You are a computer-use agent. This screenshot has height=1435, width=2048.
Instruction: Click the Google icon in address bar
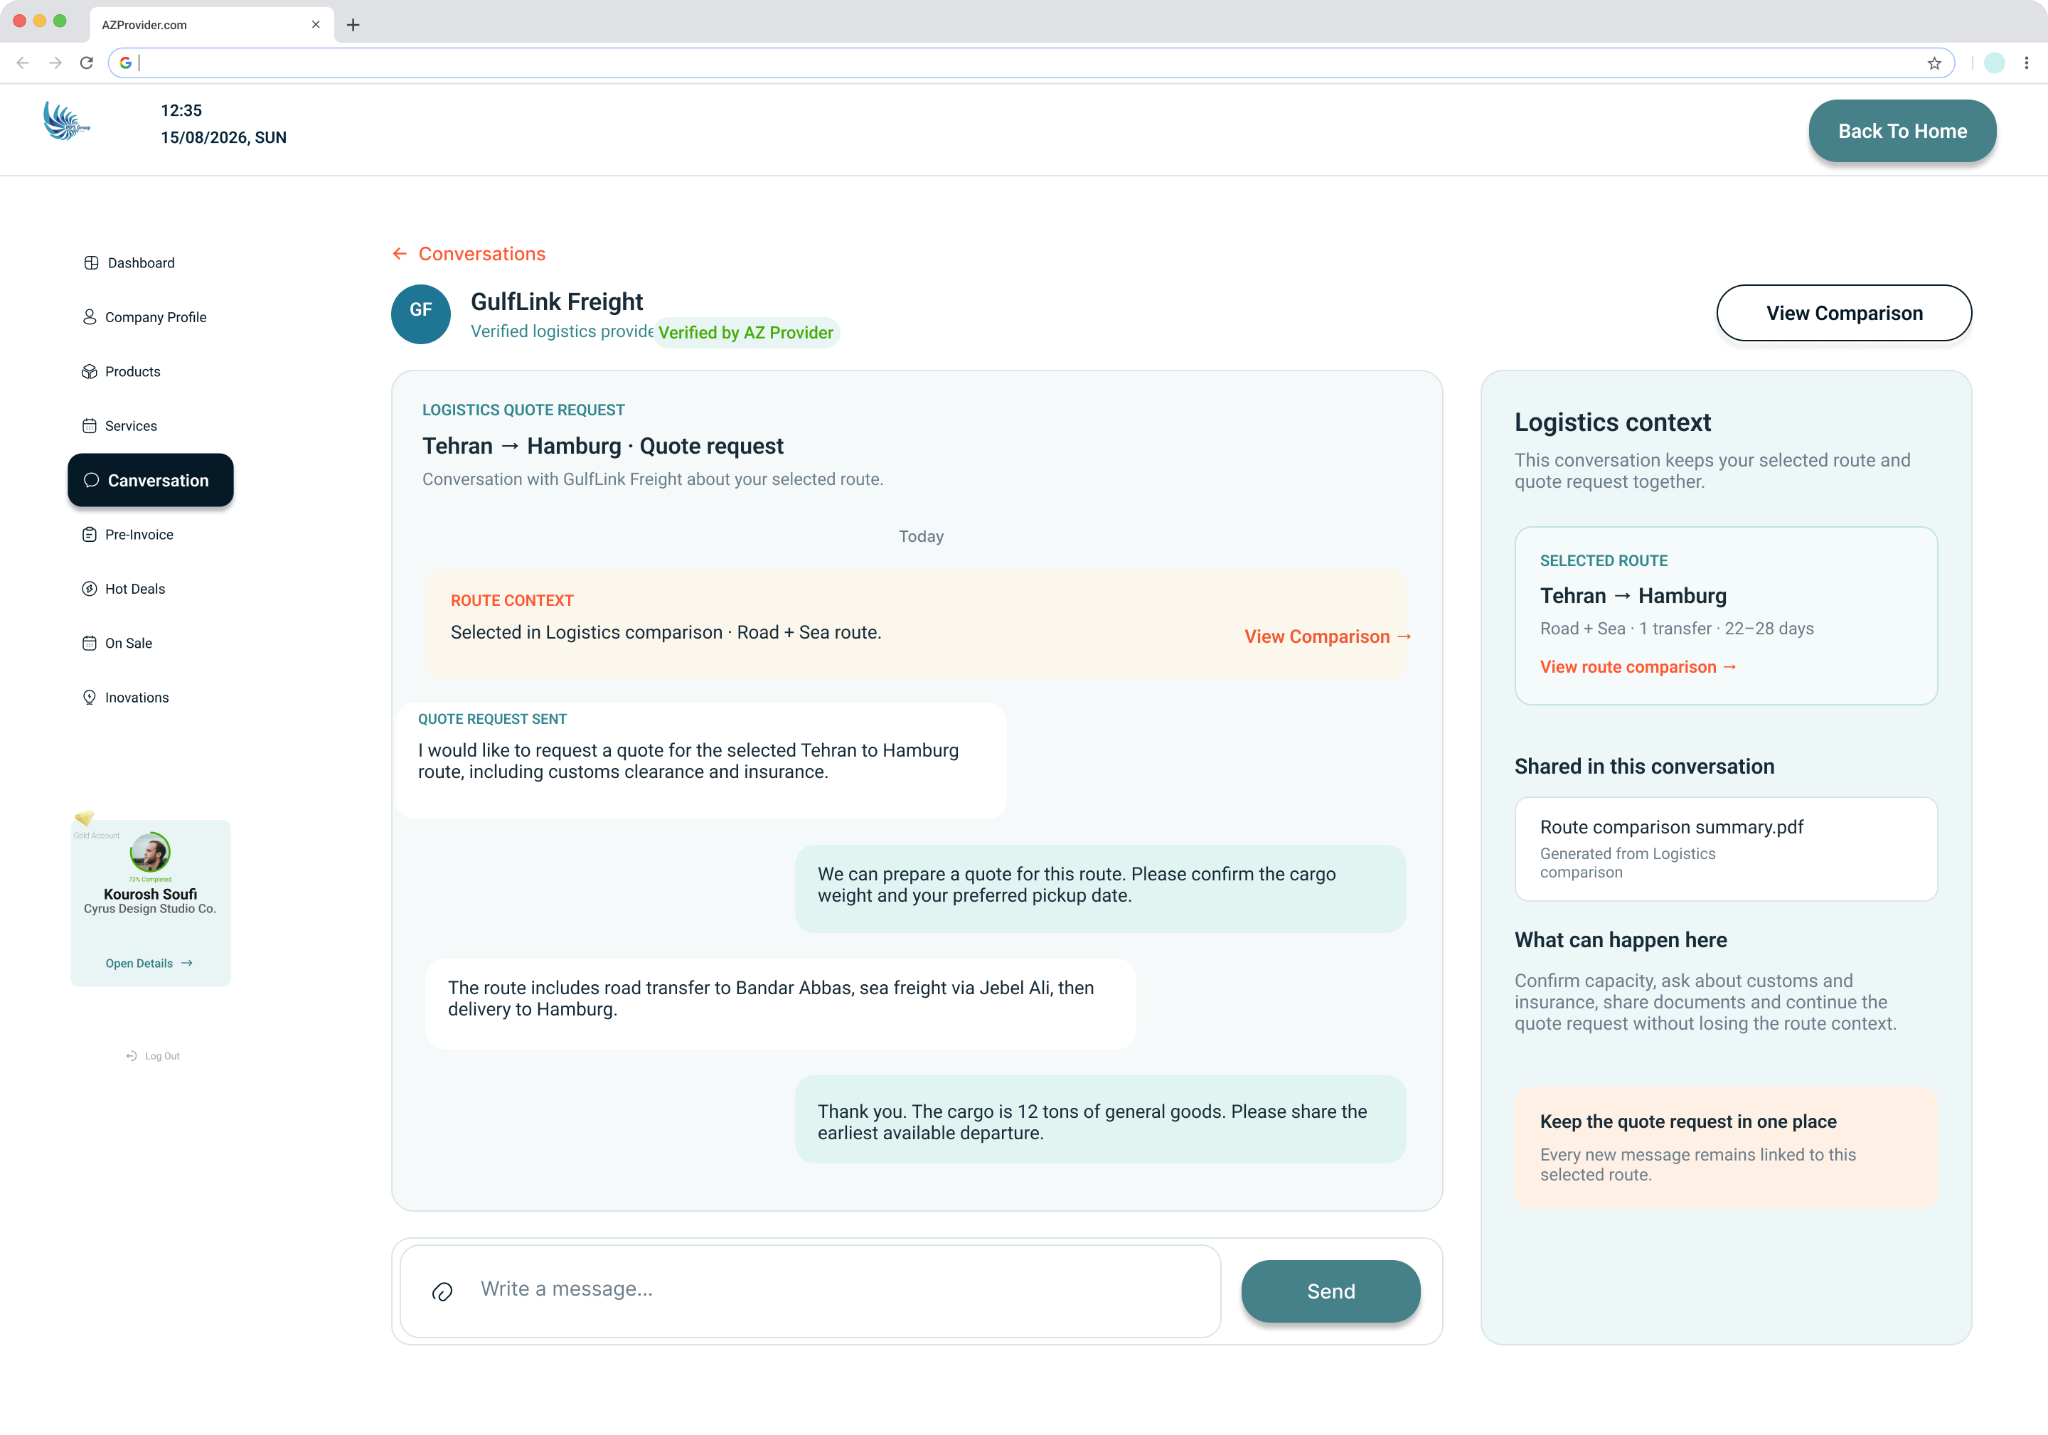point(125,63)
